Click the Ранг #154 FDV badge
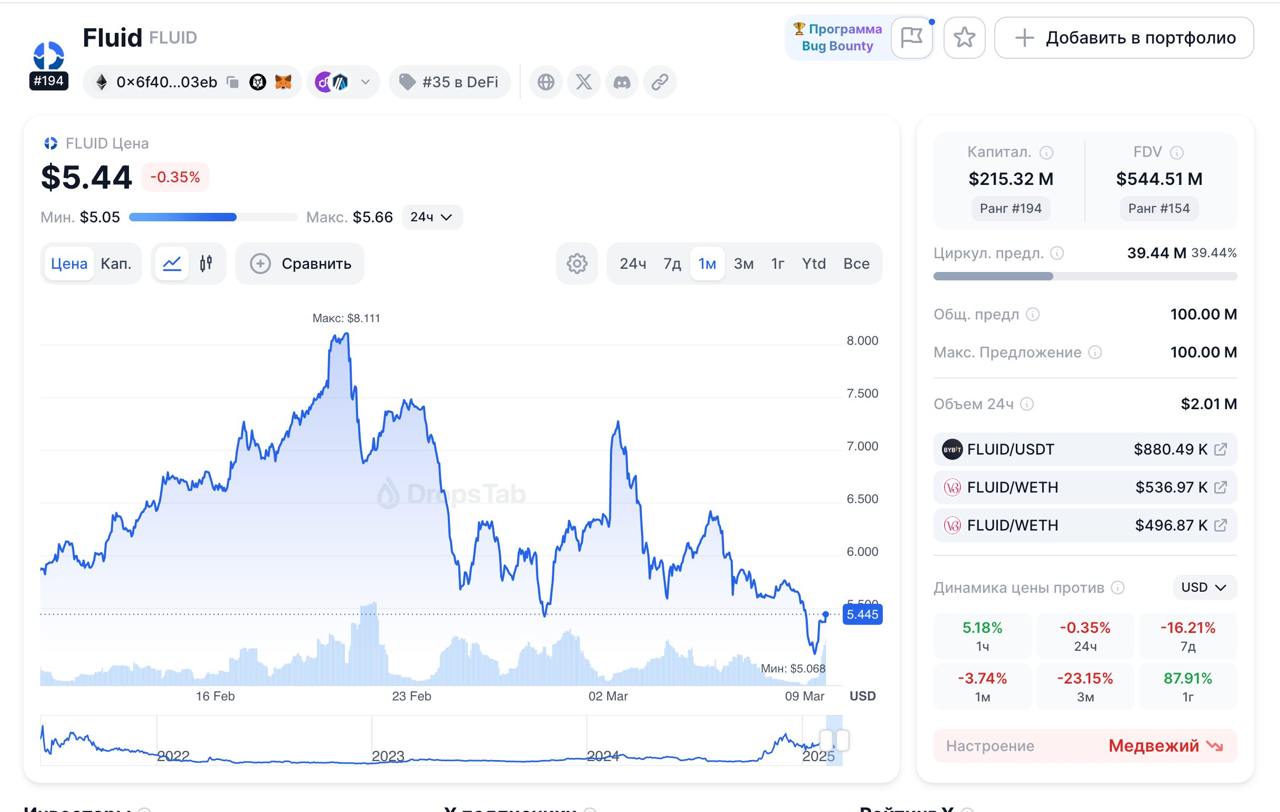The width and height of the screenshot is (1280, 812). [x=1159, y=209]
